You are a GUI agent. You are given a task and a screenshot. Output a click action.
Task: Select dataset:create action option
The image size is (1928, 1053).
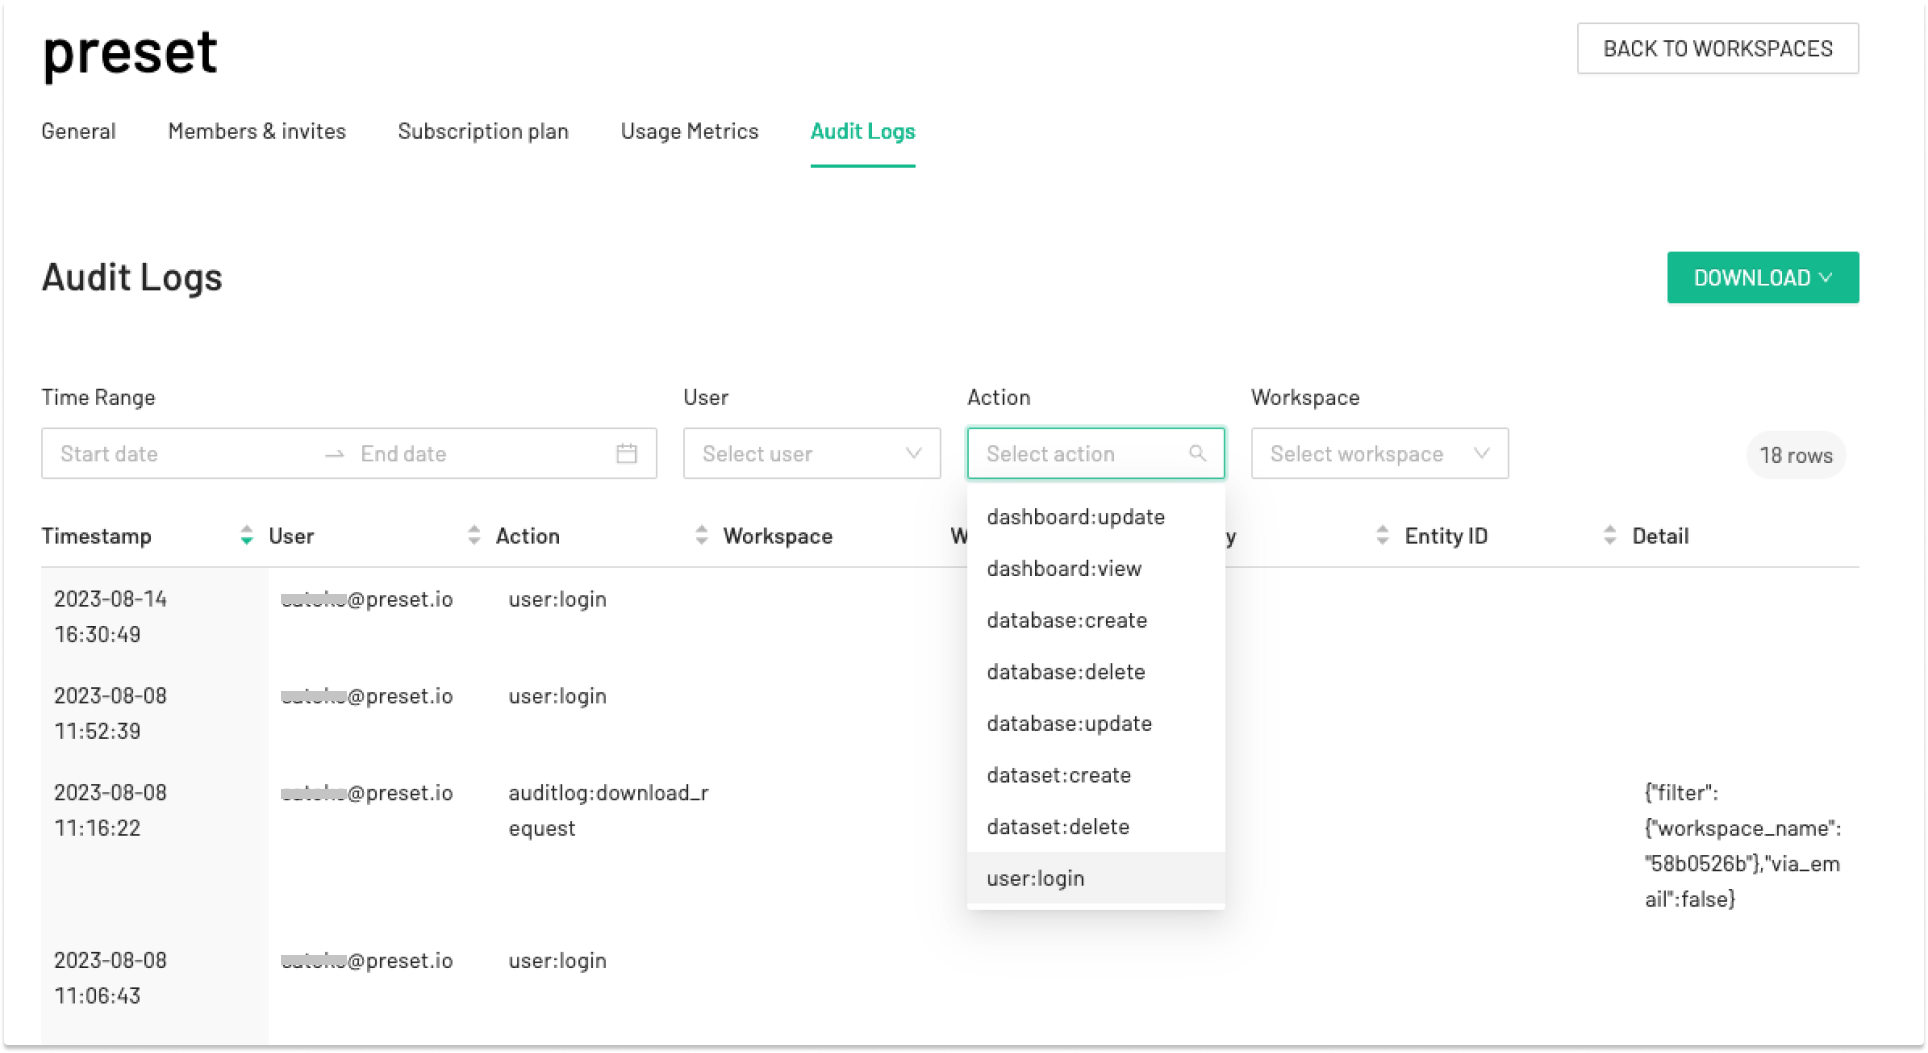(x=1058, y=775)
